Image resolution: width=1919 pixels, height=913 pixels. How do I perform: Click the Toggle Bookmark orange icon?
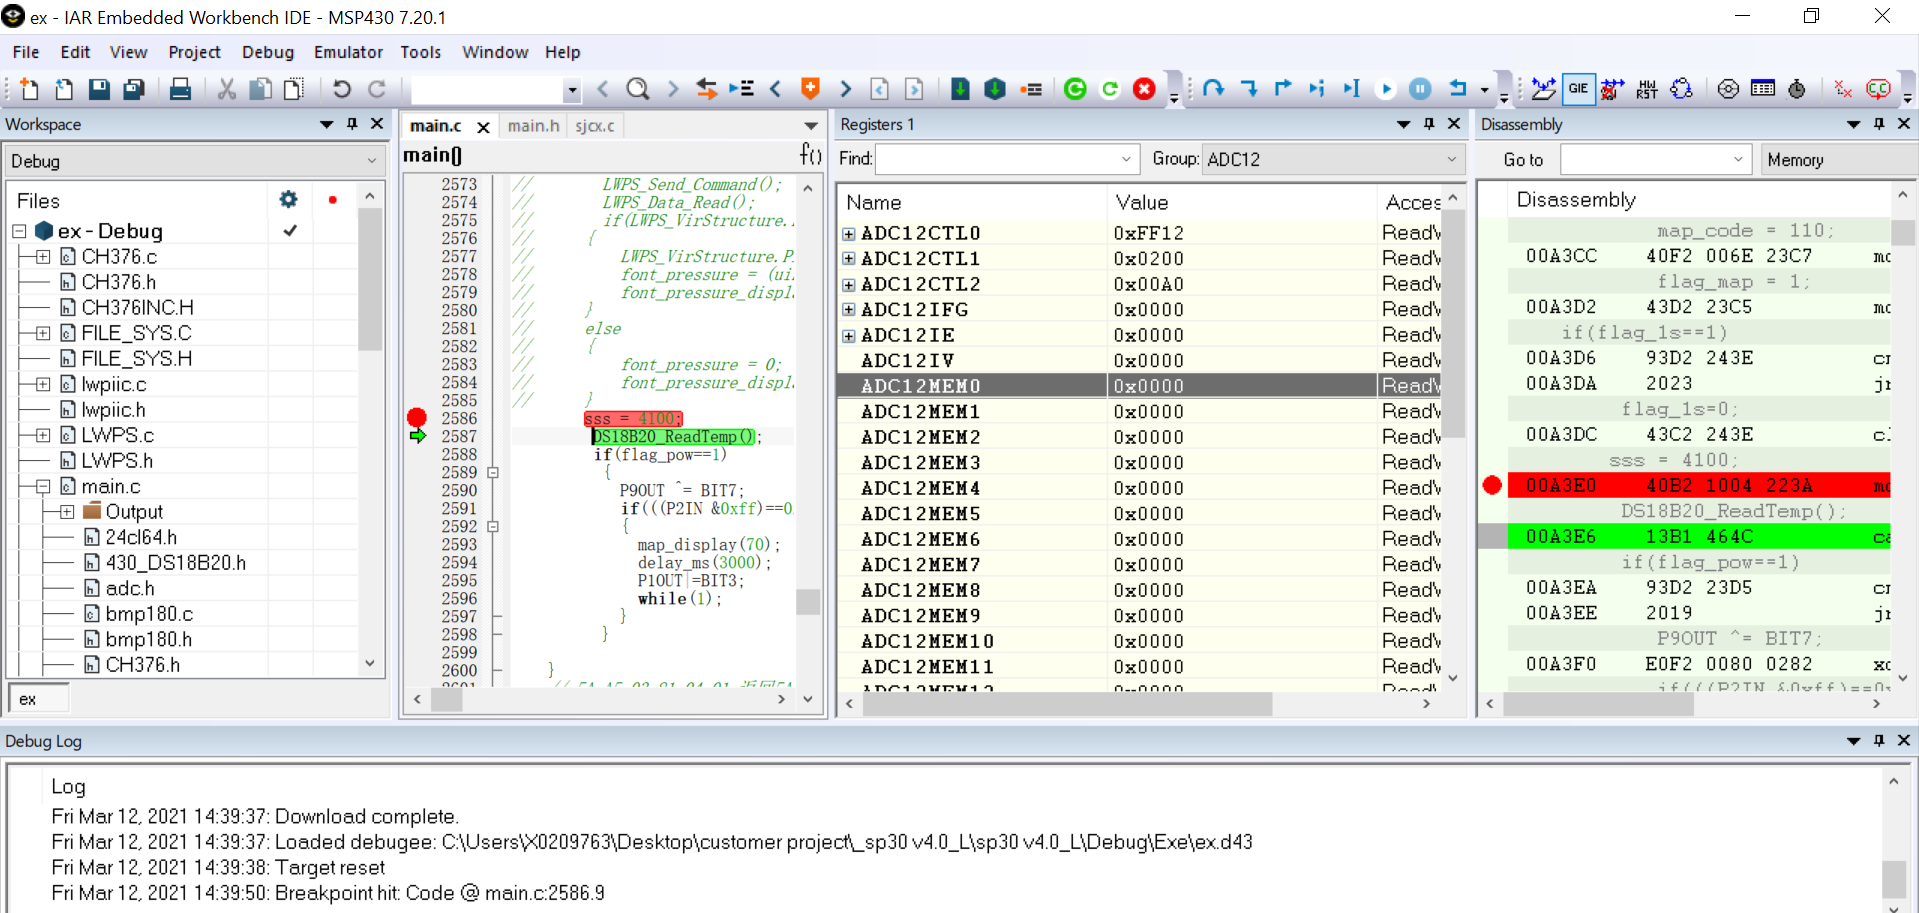pyautogui.click(x=810, y=89)
